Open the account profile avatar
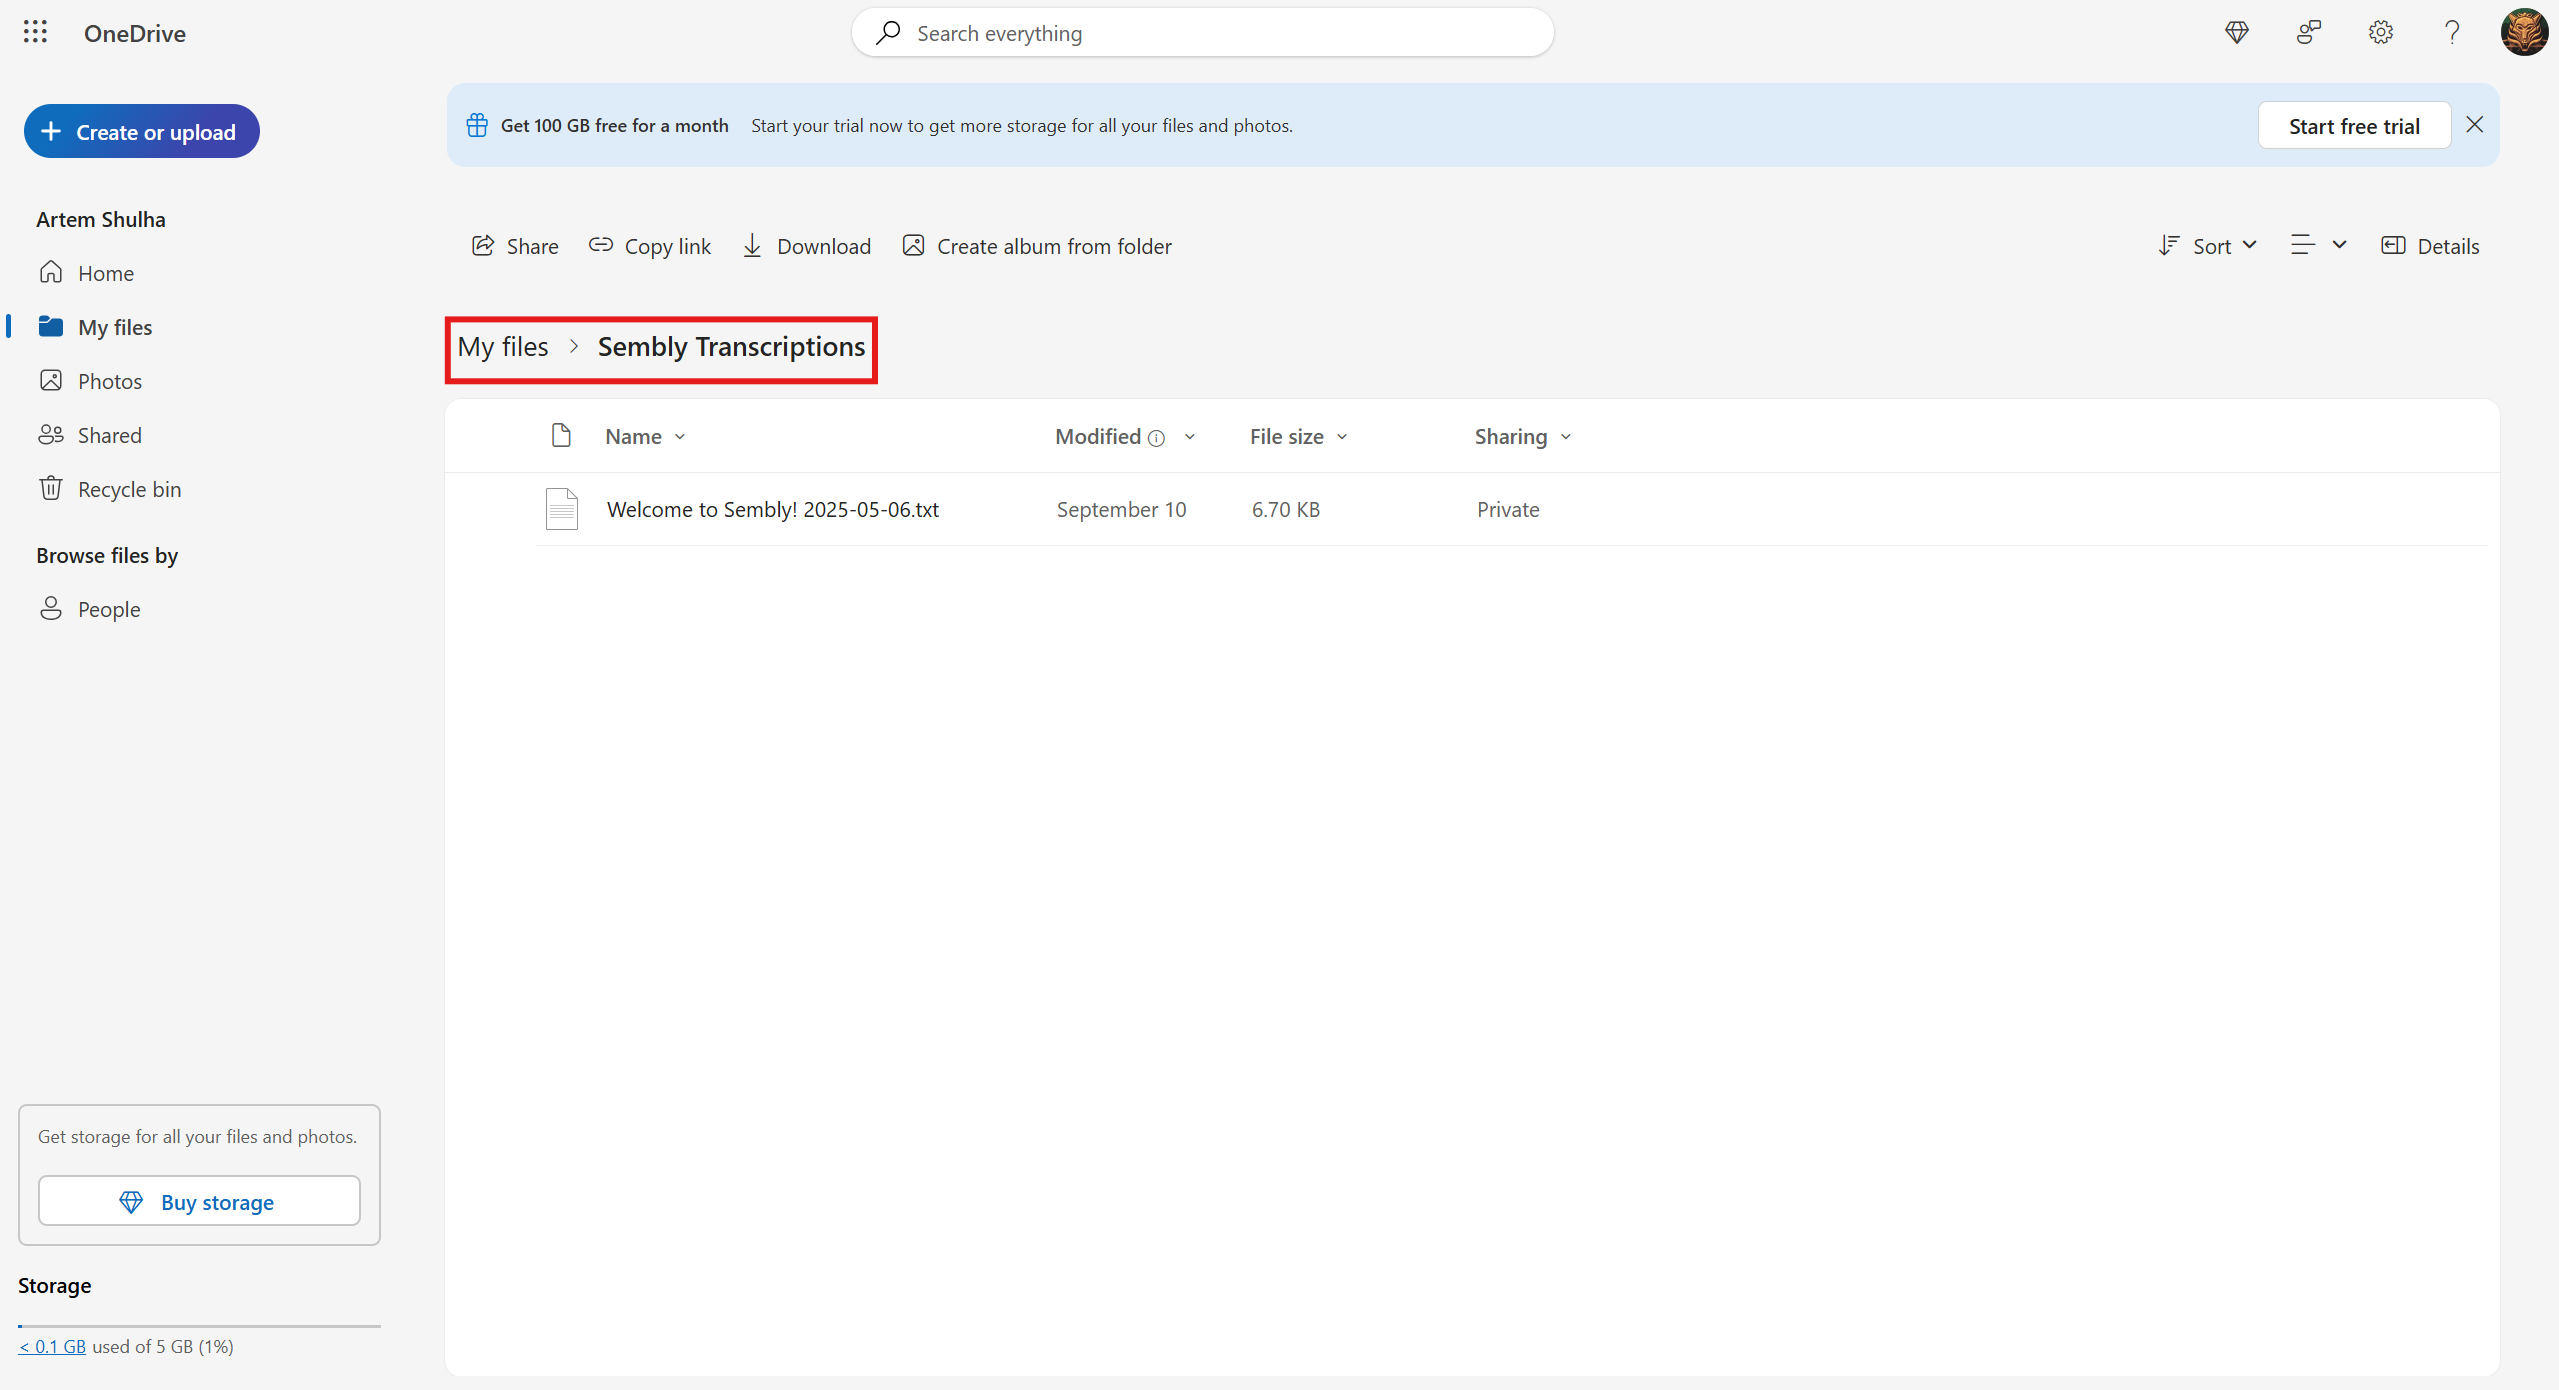 [2523, 32]
